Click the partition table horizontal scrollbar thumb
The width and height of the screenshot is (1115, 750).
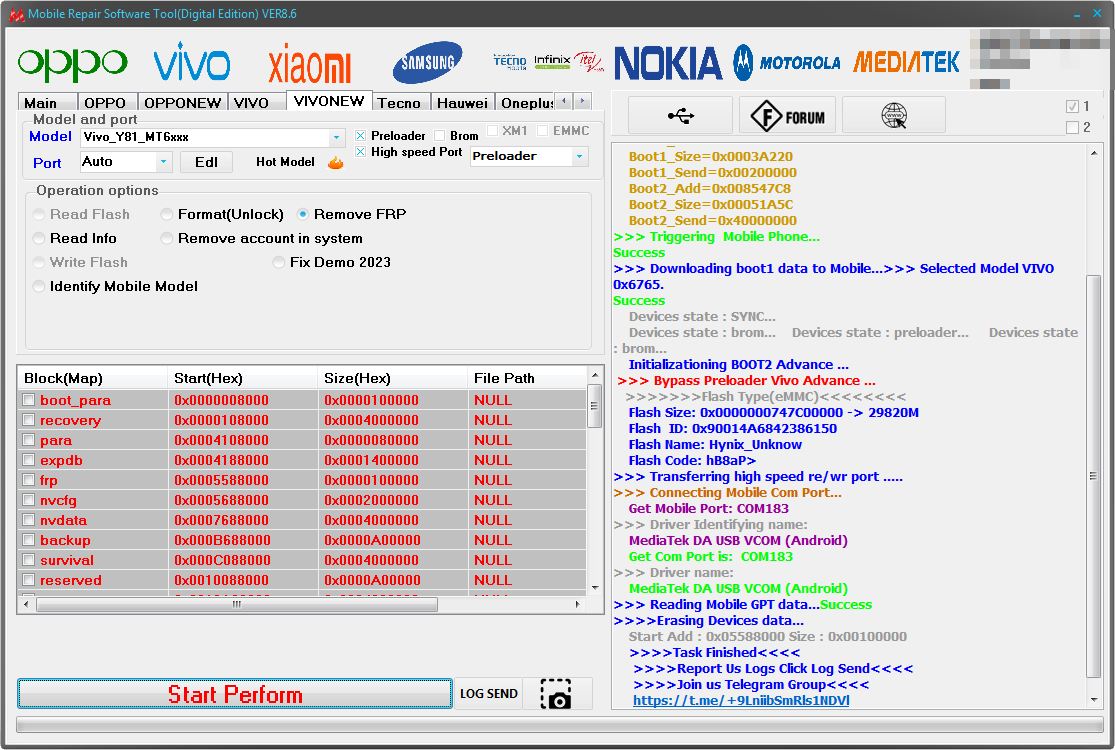[237, 604]
